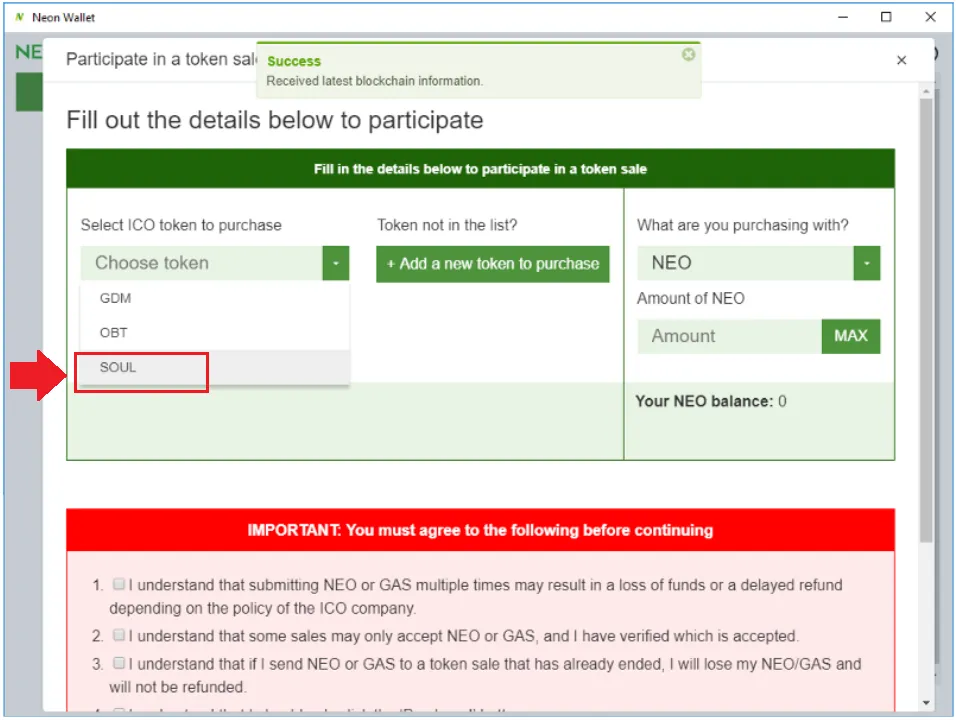Check the already ended token sale agreement
This screenshot has width=956, height=720.
click(119, 663)
